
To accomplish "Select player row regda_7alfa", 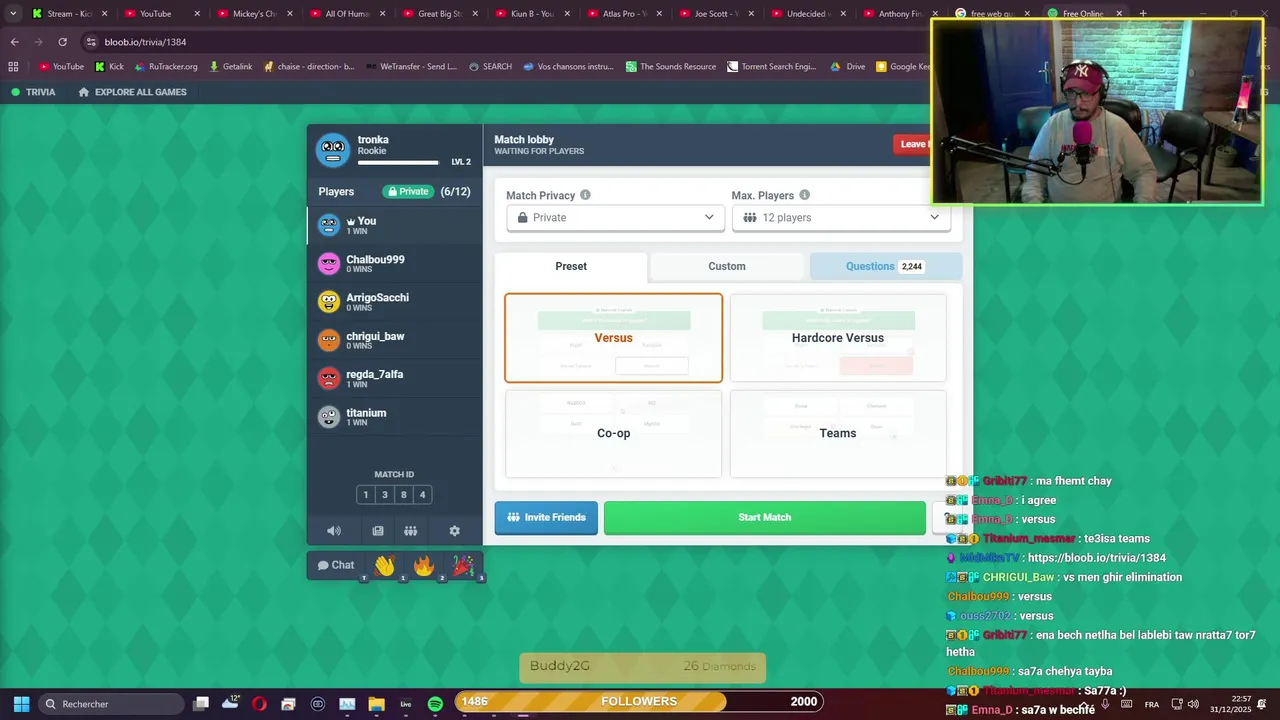I will (394, 379).
